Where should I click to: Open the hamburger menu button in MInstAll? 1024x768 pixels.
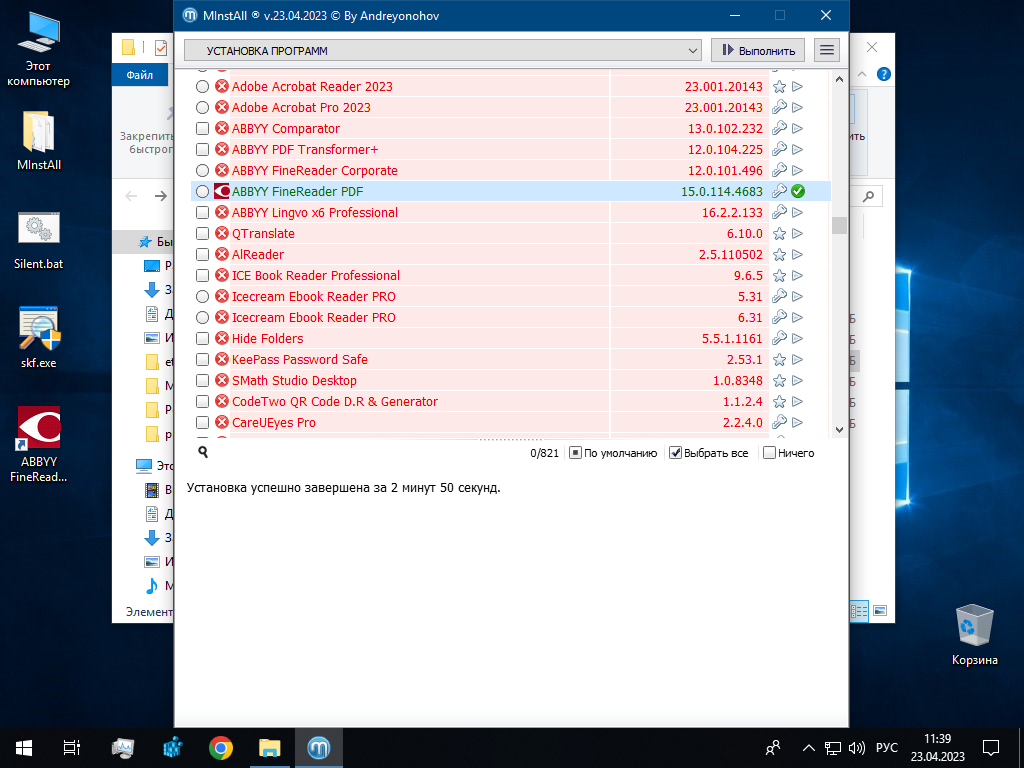[x=827, y=50]
